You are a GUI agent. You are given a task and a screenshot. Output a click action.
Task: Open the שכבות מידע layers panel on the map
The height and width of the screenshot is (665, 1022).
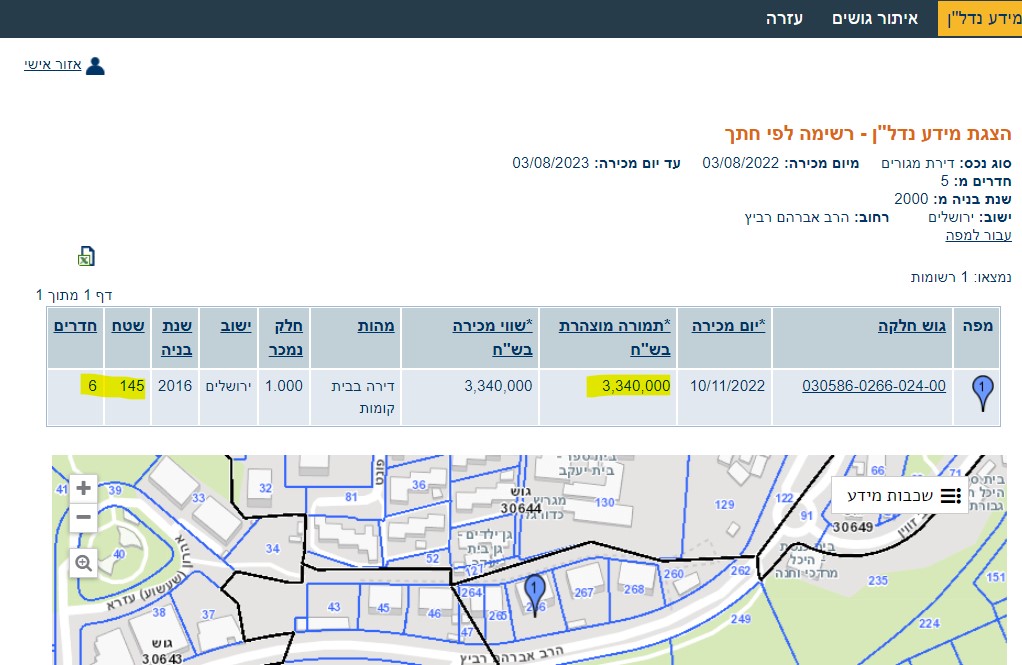tap(899, 495)
